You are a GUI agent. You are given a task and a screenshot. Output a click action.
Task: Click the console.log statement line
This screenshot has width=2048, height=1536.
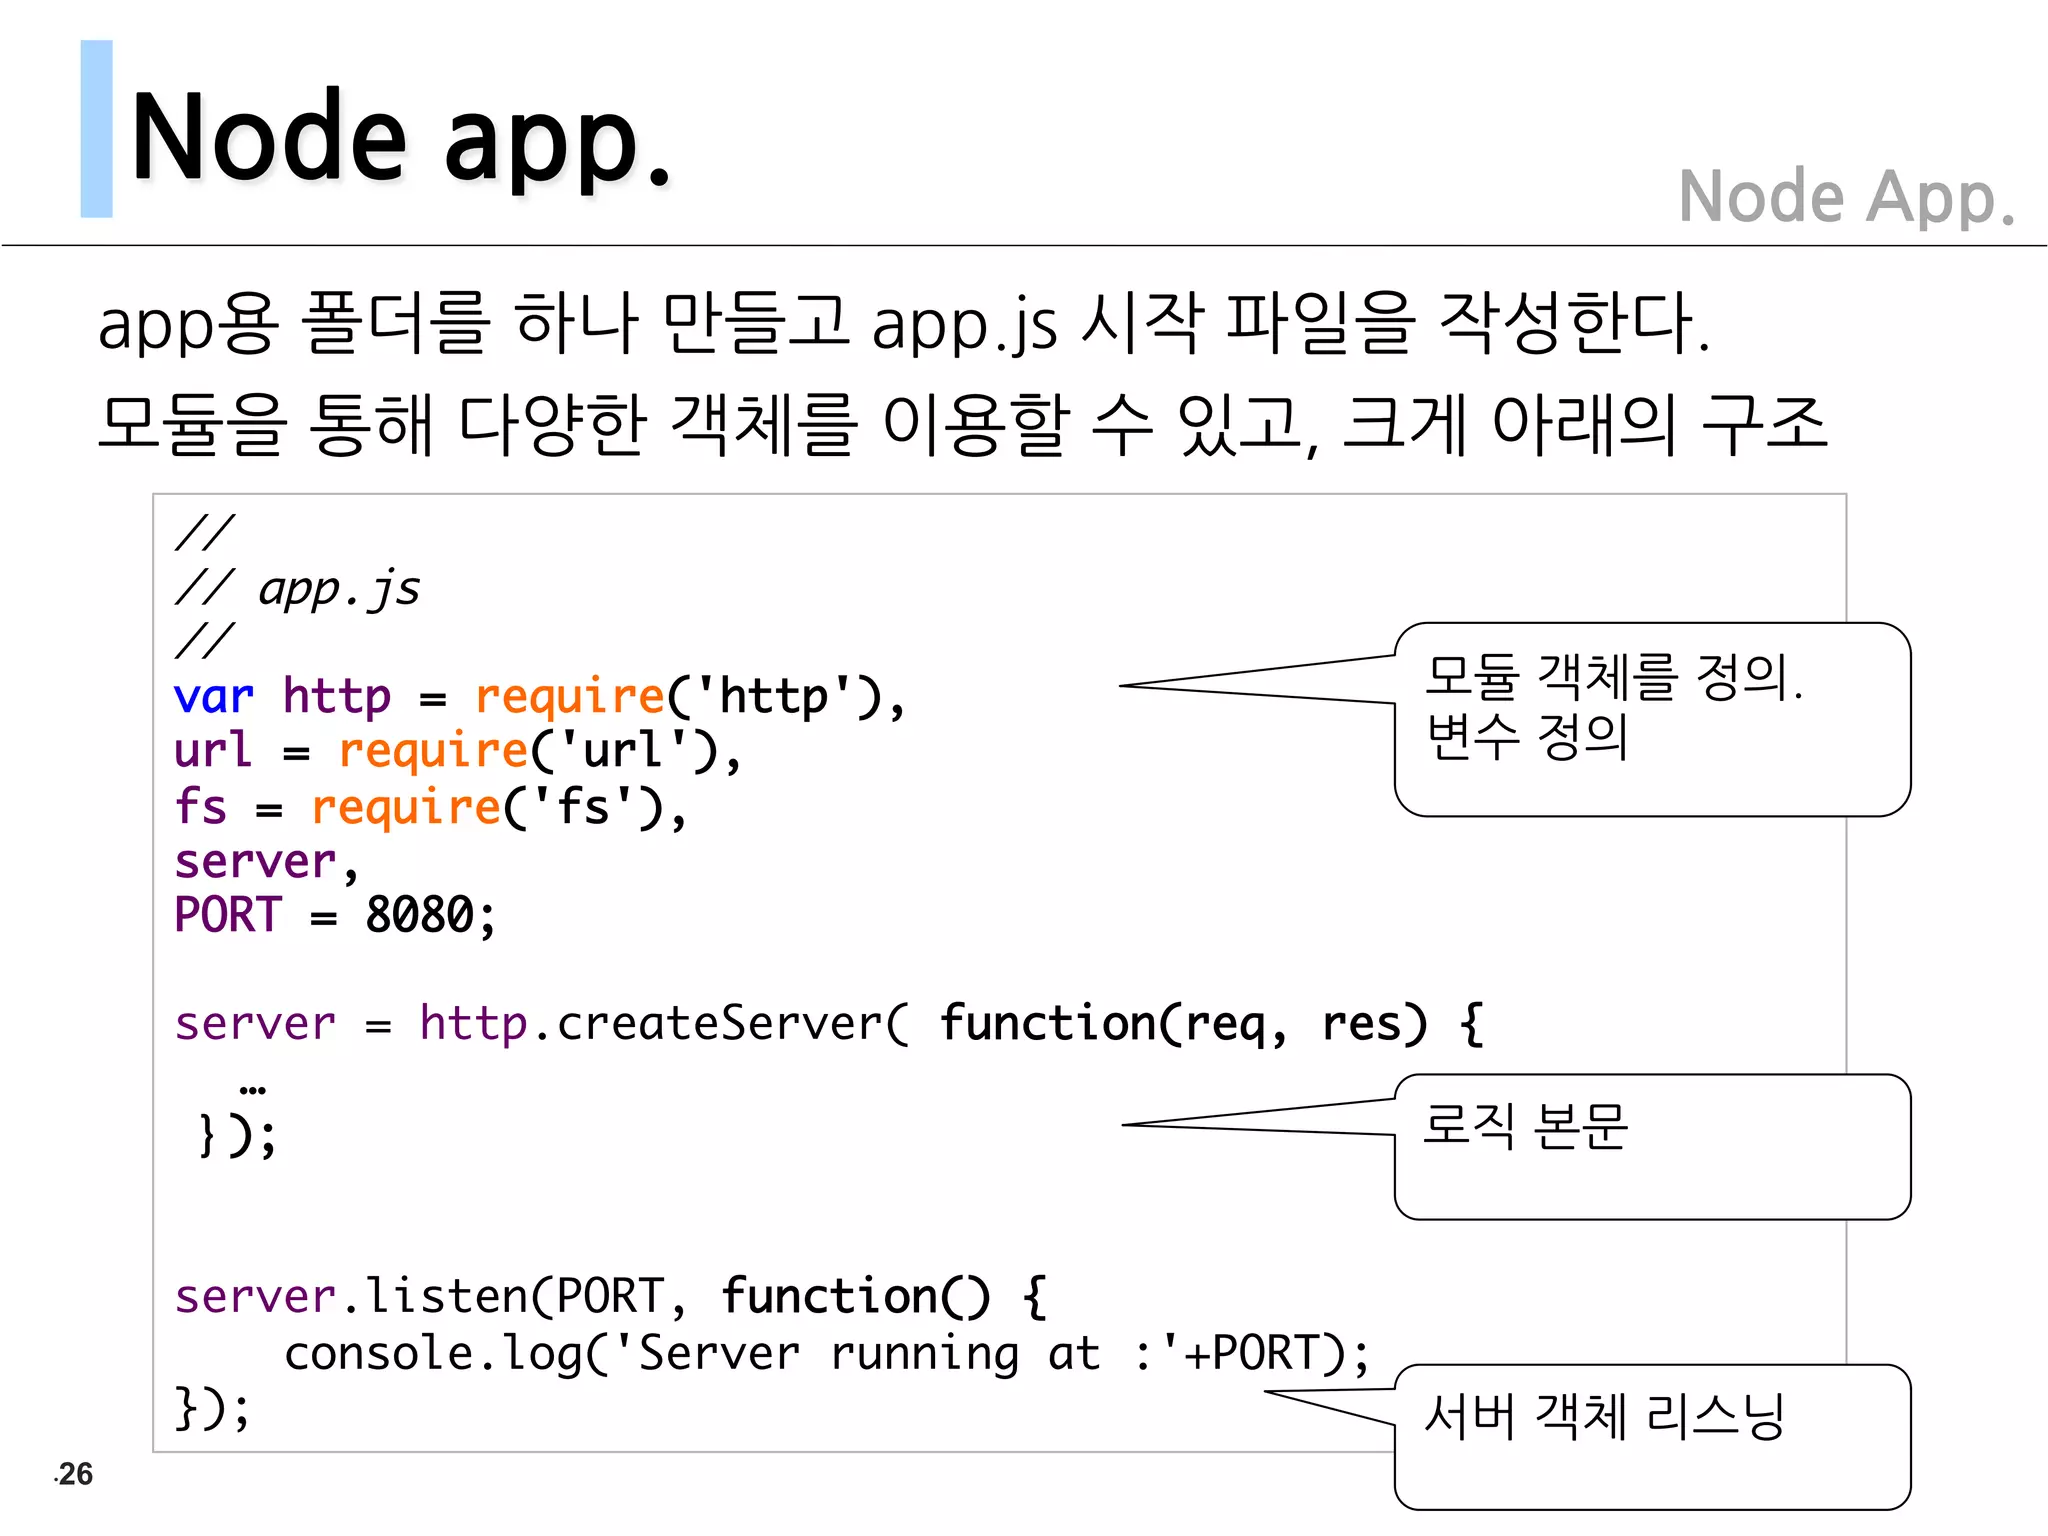pos(826,1354)
